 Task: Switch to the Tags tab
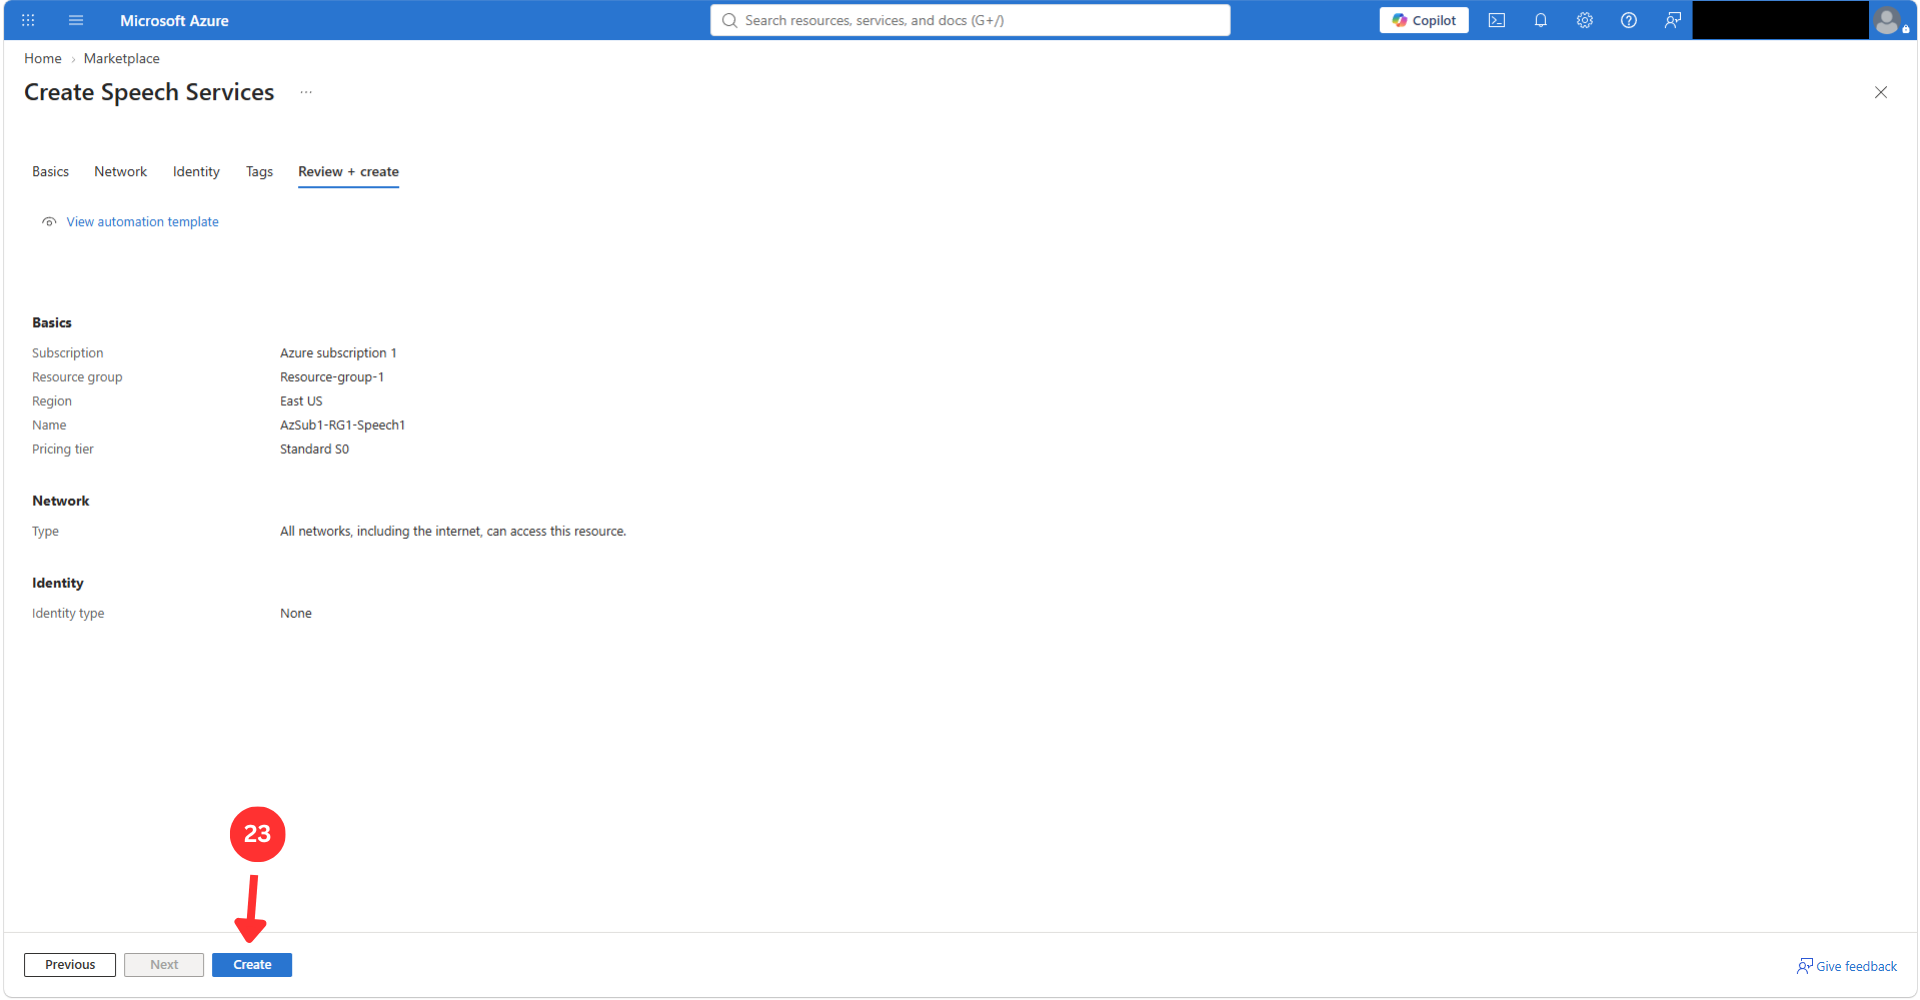pos(259,172)
